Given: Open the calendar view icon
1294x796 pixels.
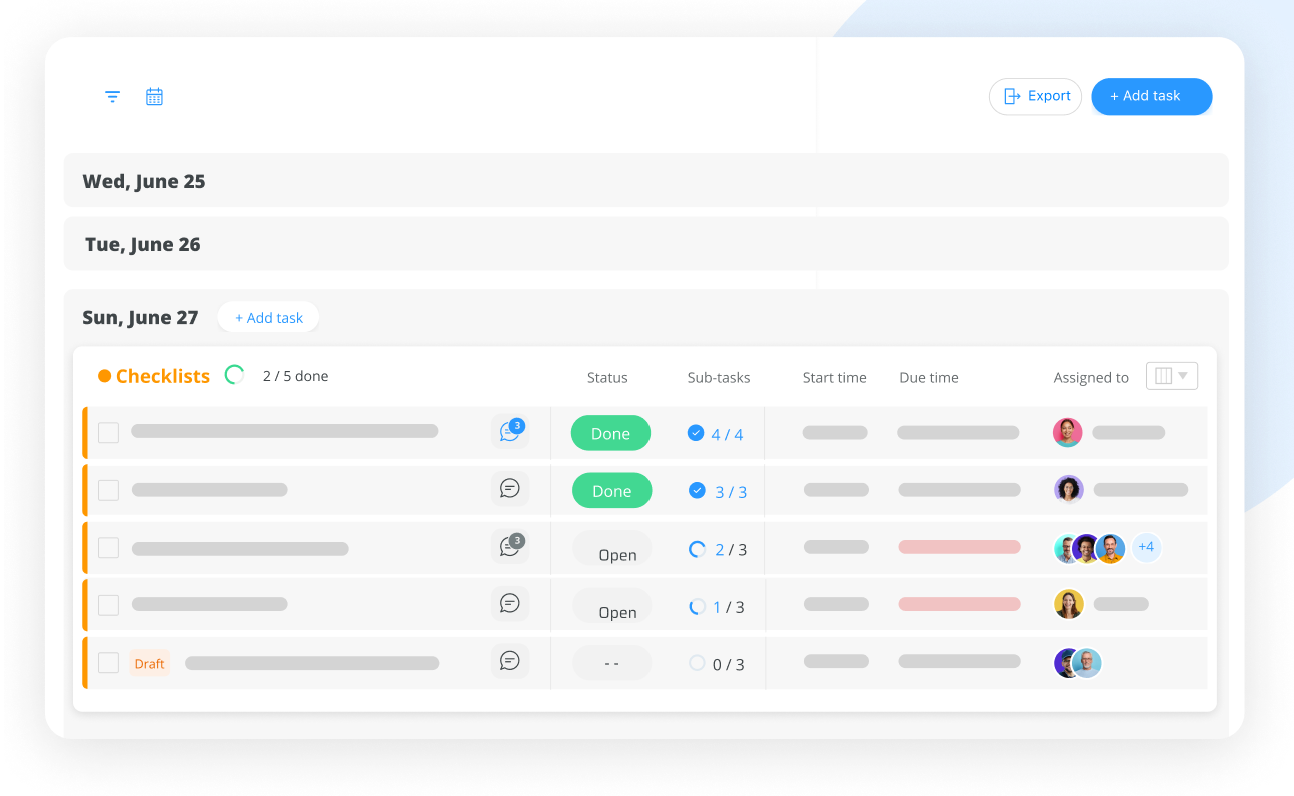Looking at the screenshot, I should pos(154,97).
